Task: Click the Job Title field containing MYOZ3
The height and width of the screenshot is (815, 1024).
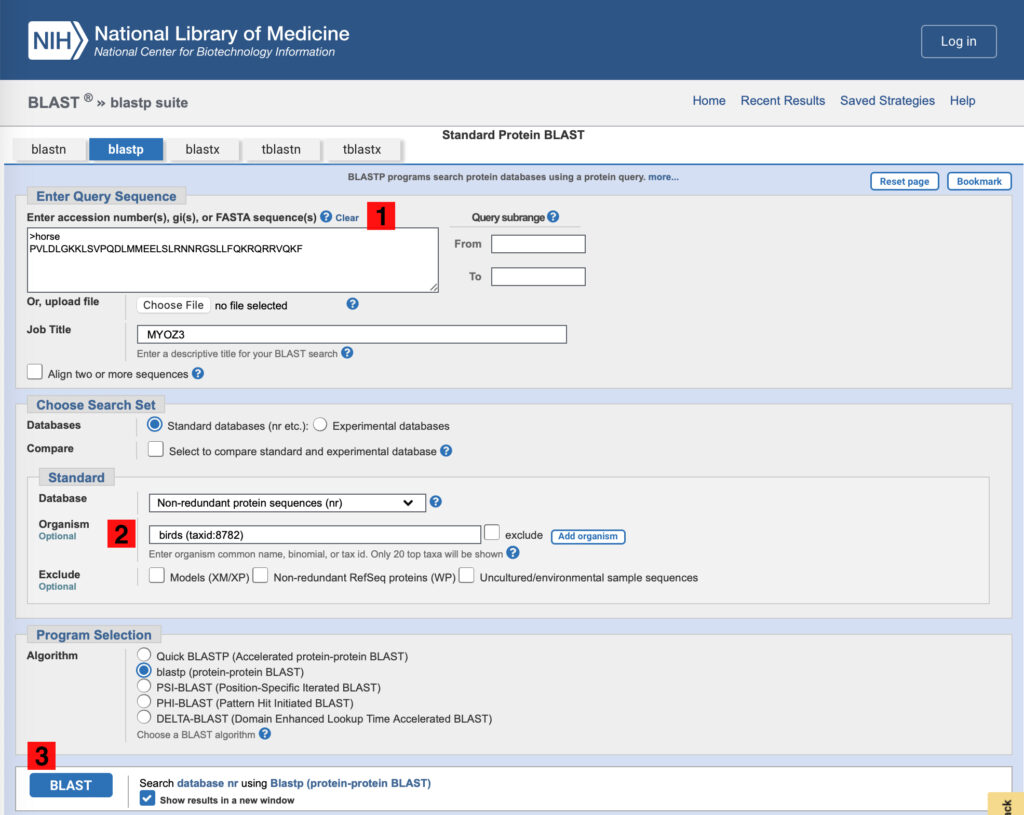Action: (351, 334)
